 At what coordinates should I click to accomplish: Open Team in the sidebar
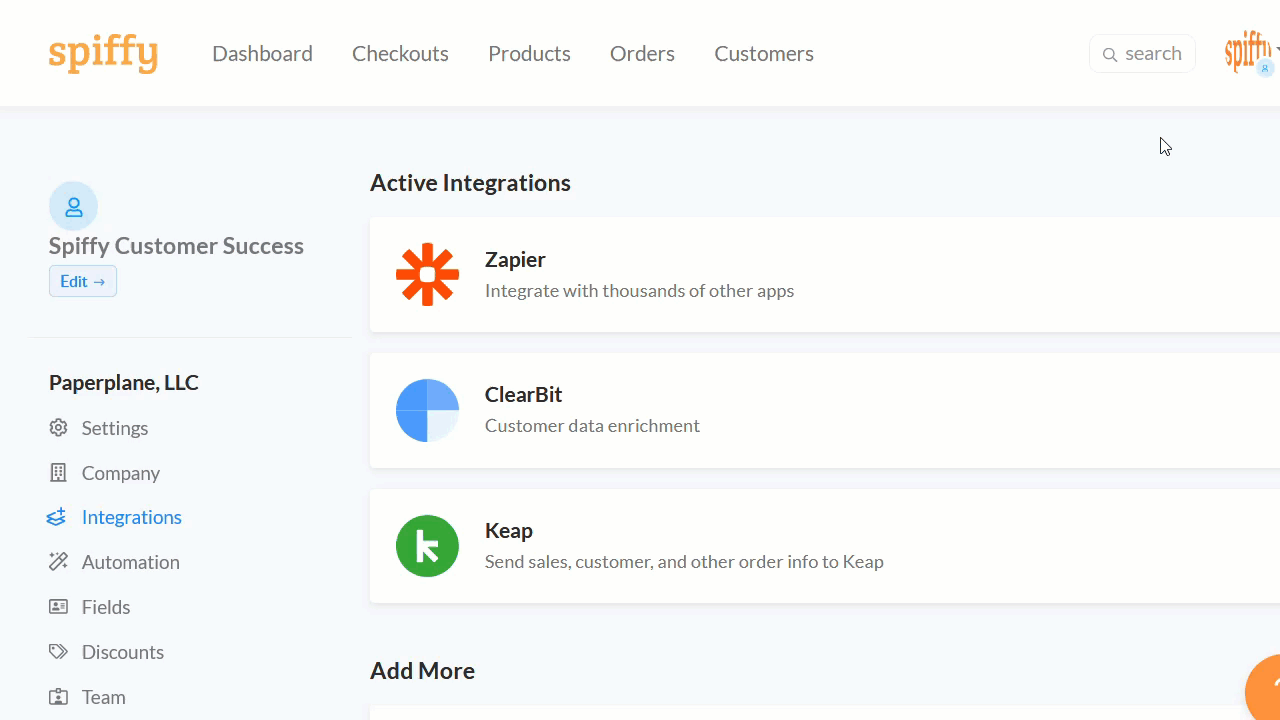coord(104,697)
